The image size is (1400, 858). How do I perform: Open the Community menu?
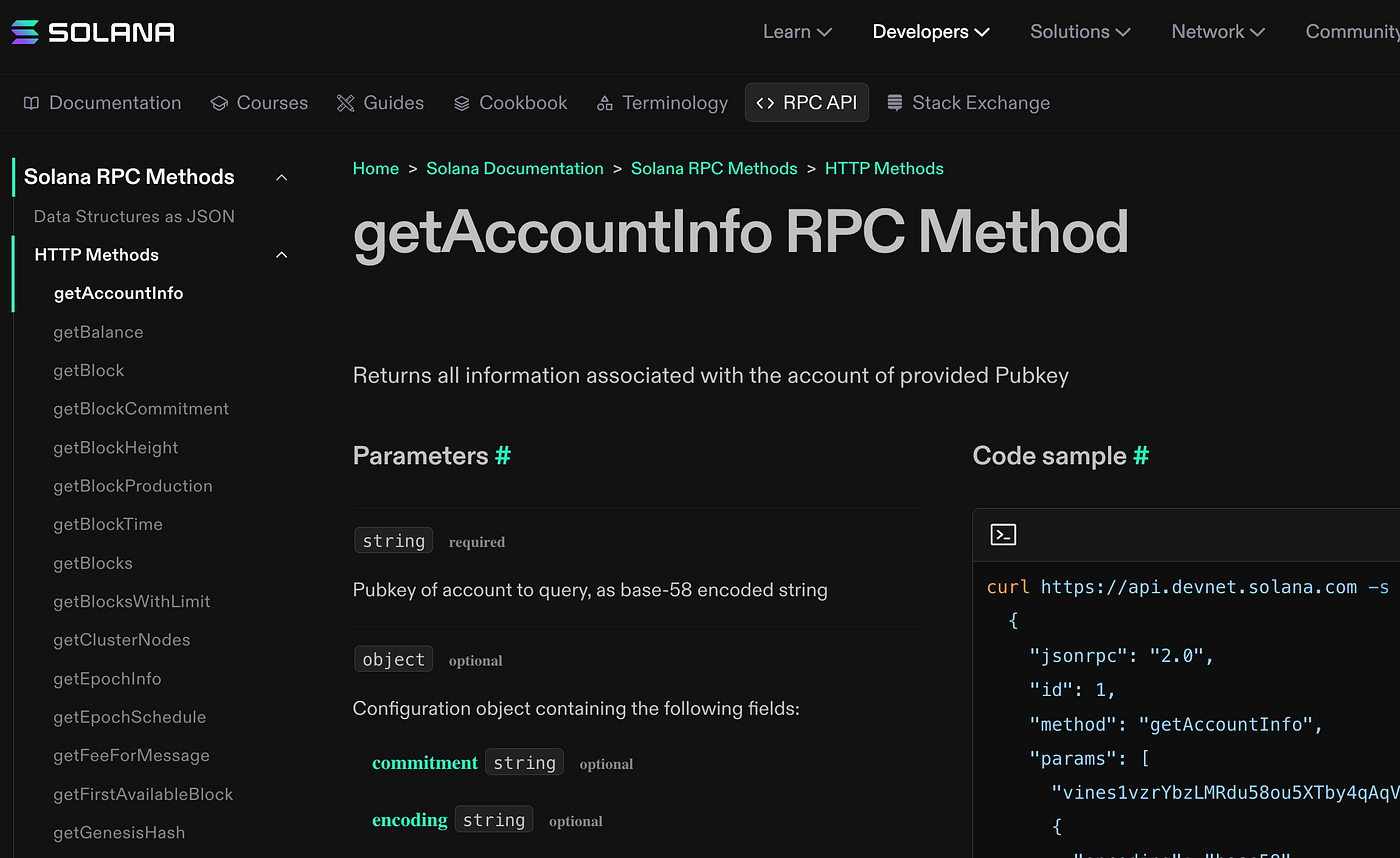point(1352,32)
